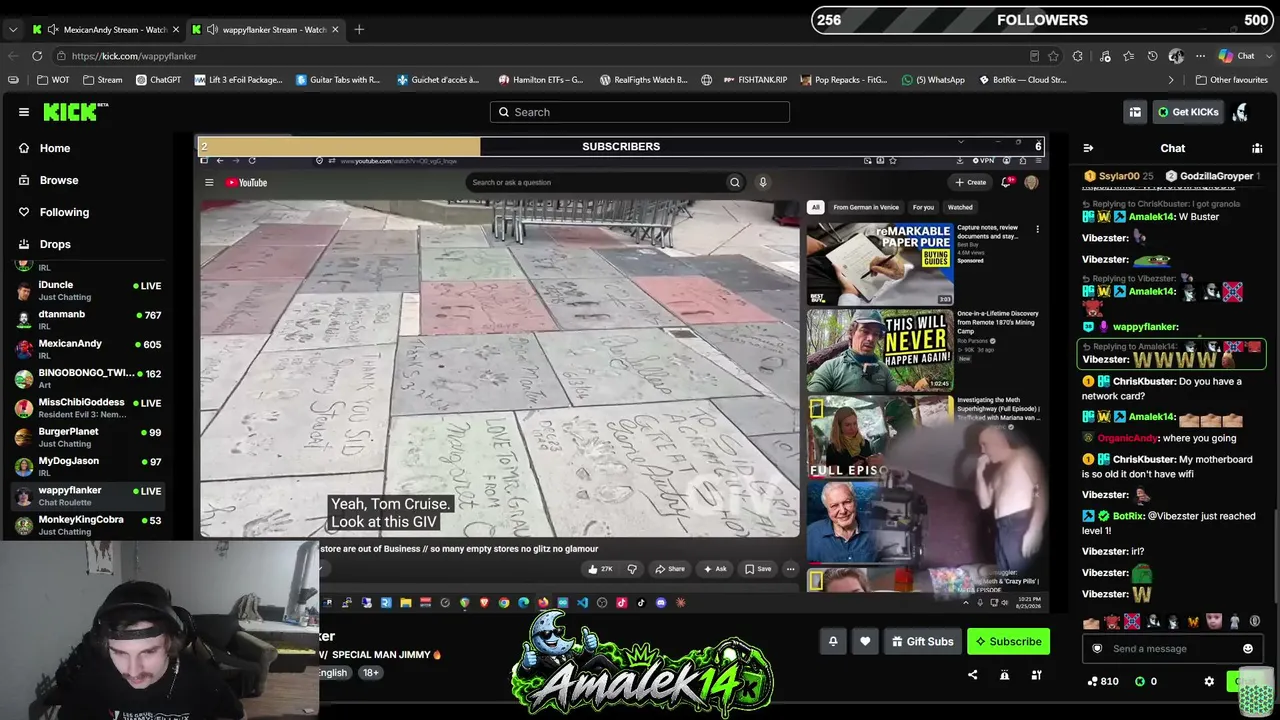Collapse the chat panel with the arrow icon
The image size is (1280, 720).
click(1088, 148)
